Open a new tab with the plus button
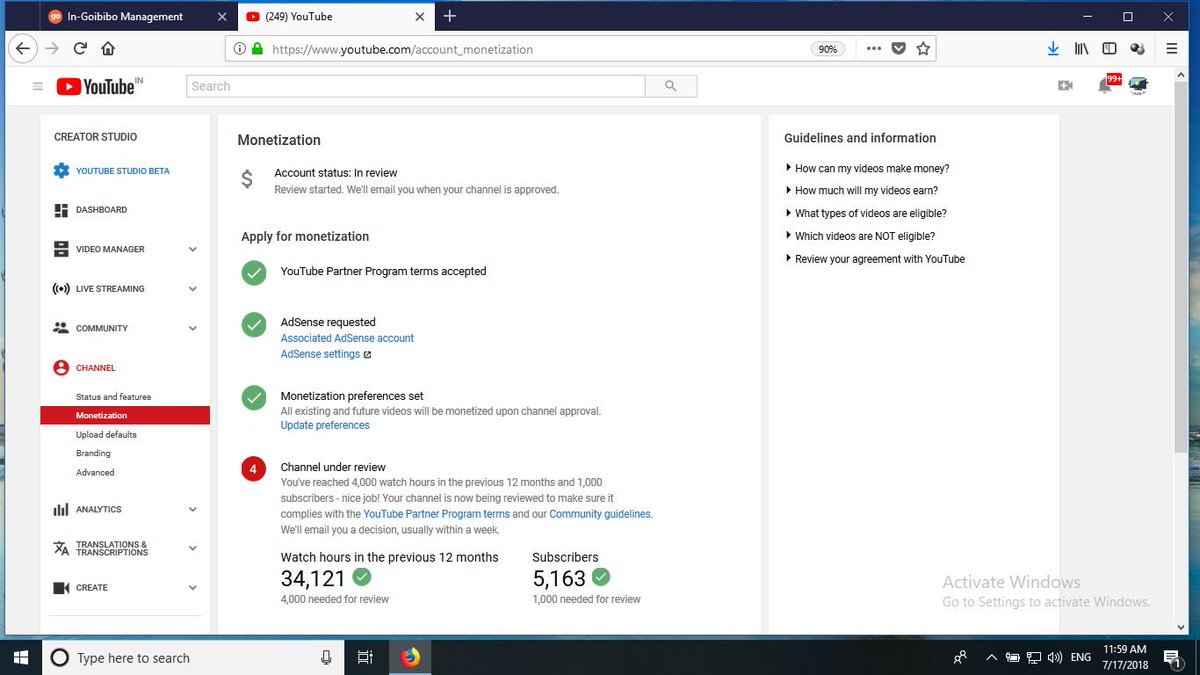The height and width of the screenshot is (675, 1200). point(450,16)
